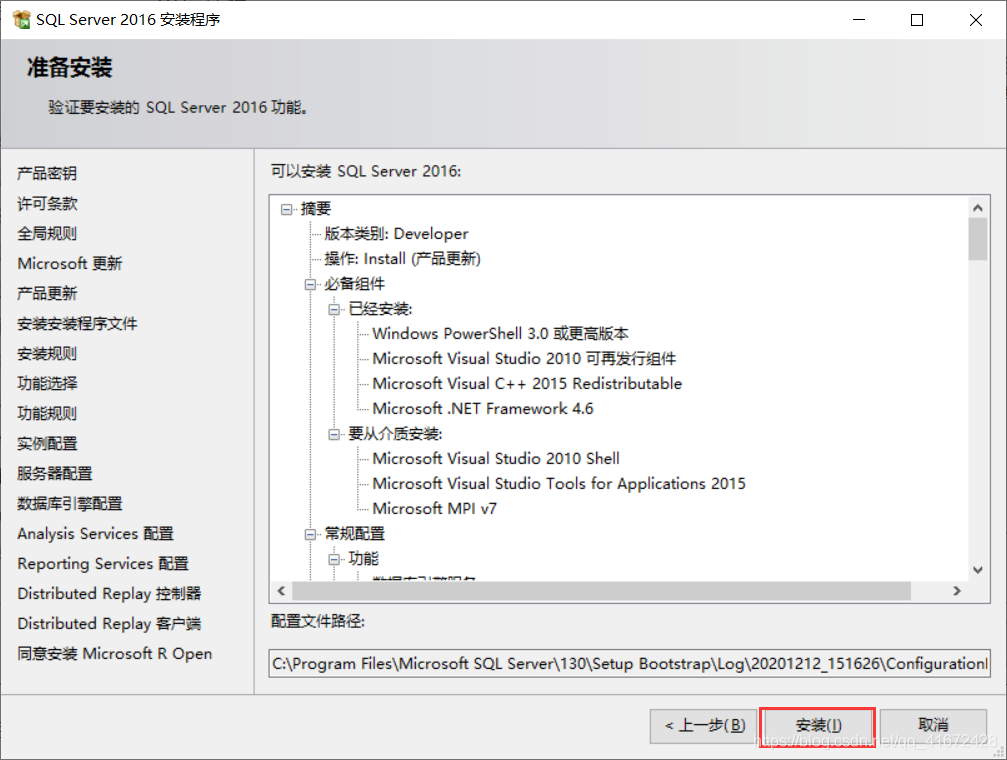This screenshot has width=1007, height=760.
Task: Click the SQL Server setup title bar icon
Action: pos(21,19)
